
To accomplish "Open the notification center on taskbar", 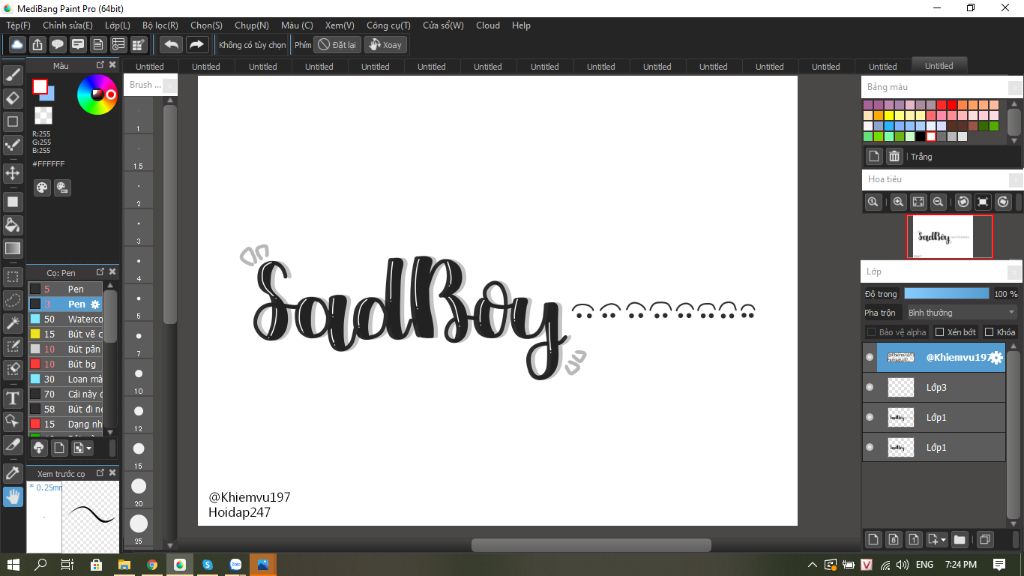I will [x=999, y=564].
